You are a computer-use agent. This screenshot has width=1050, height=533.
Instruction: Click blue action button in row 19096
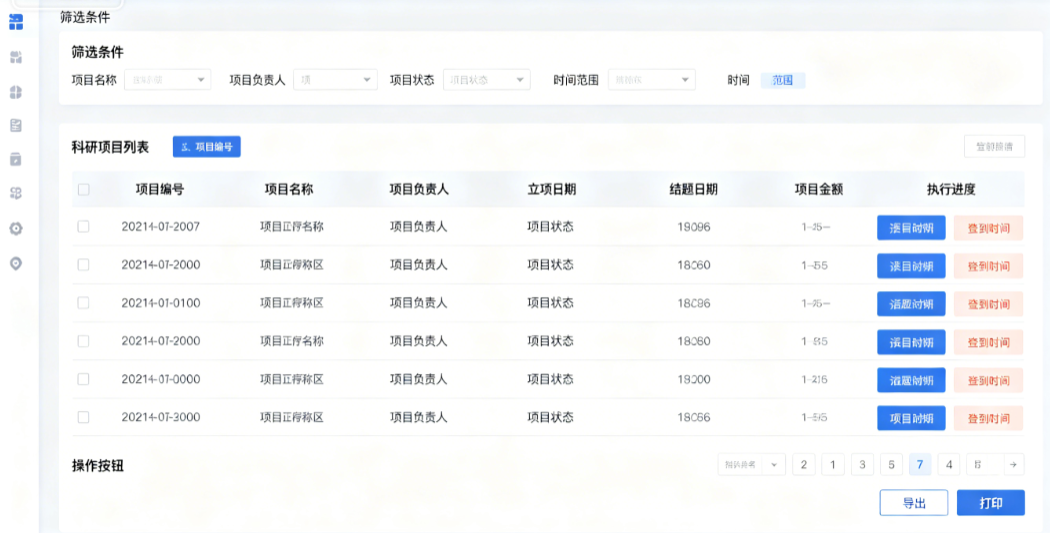click(x=911, y=228)
